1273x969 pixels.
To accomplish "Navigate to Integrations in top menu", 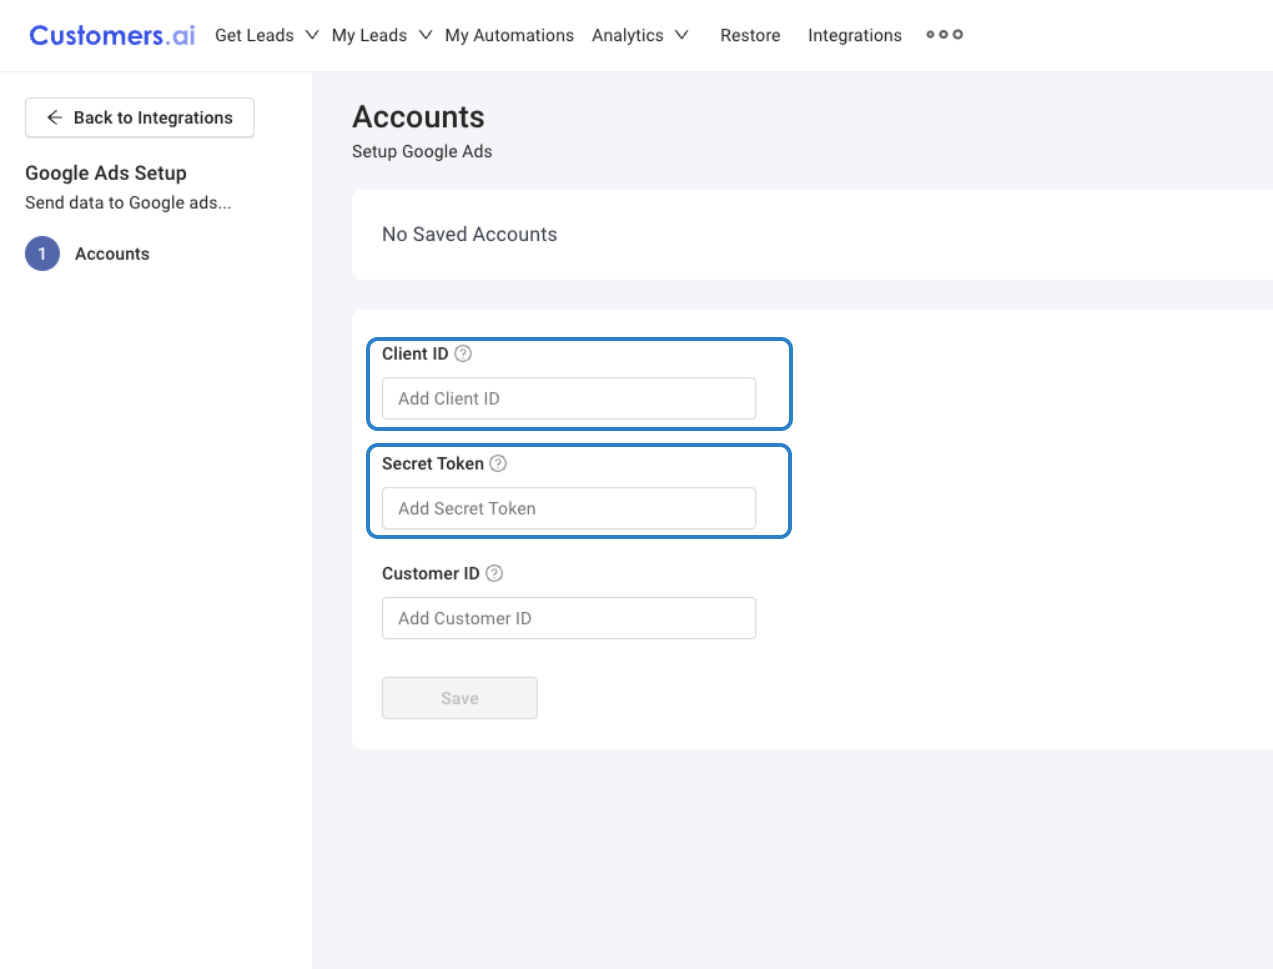I will (x=854, y=35).
